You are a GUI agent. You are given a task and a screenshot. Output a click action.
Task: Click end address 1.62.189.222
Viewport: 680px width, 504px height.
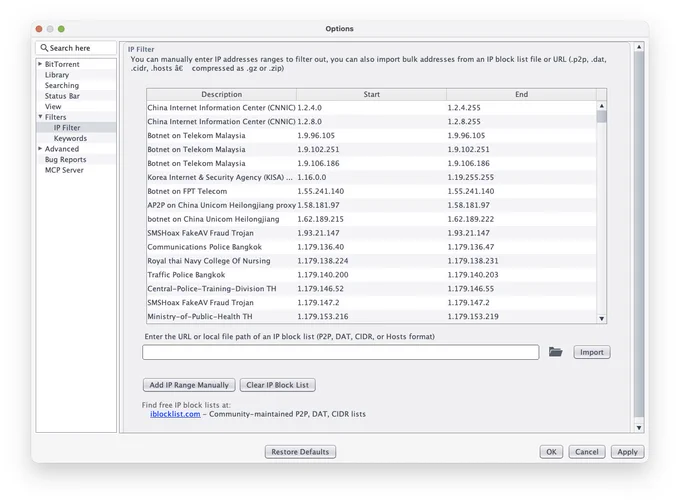(471, 219)
